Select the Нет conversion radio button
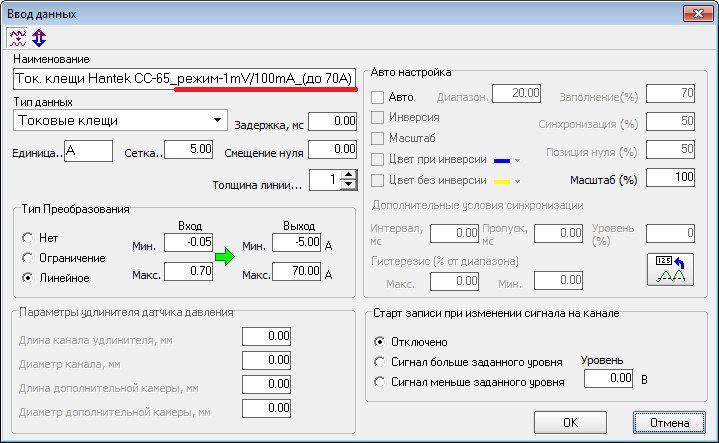Viewport: 719px width, 443px height. coord(28,238)
